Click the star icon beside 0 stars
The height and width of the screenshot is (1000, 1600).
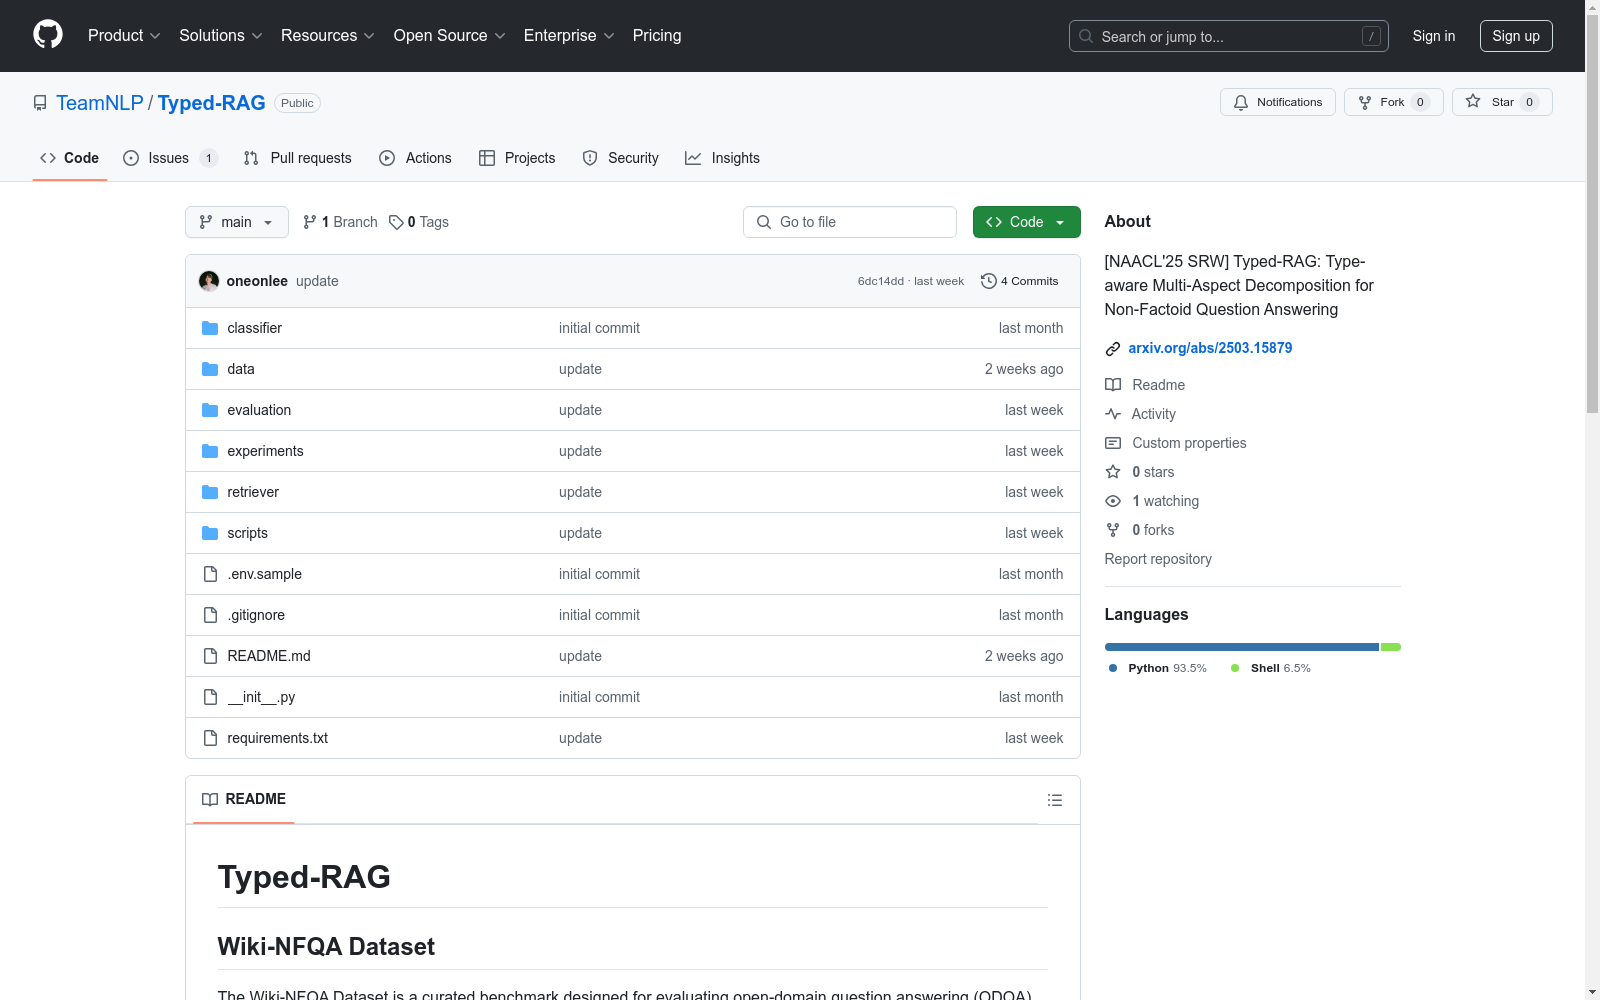(1113, 472)
